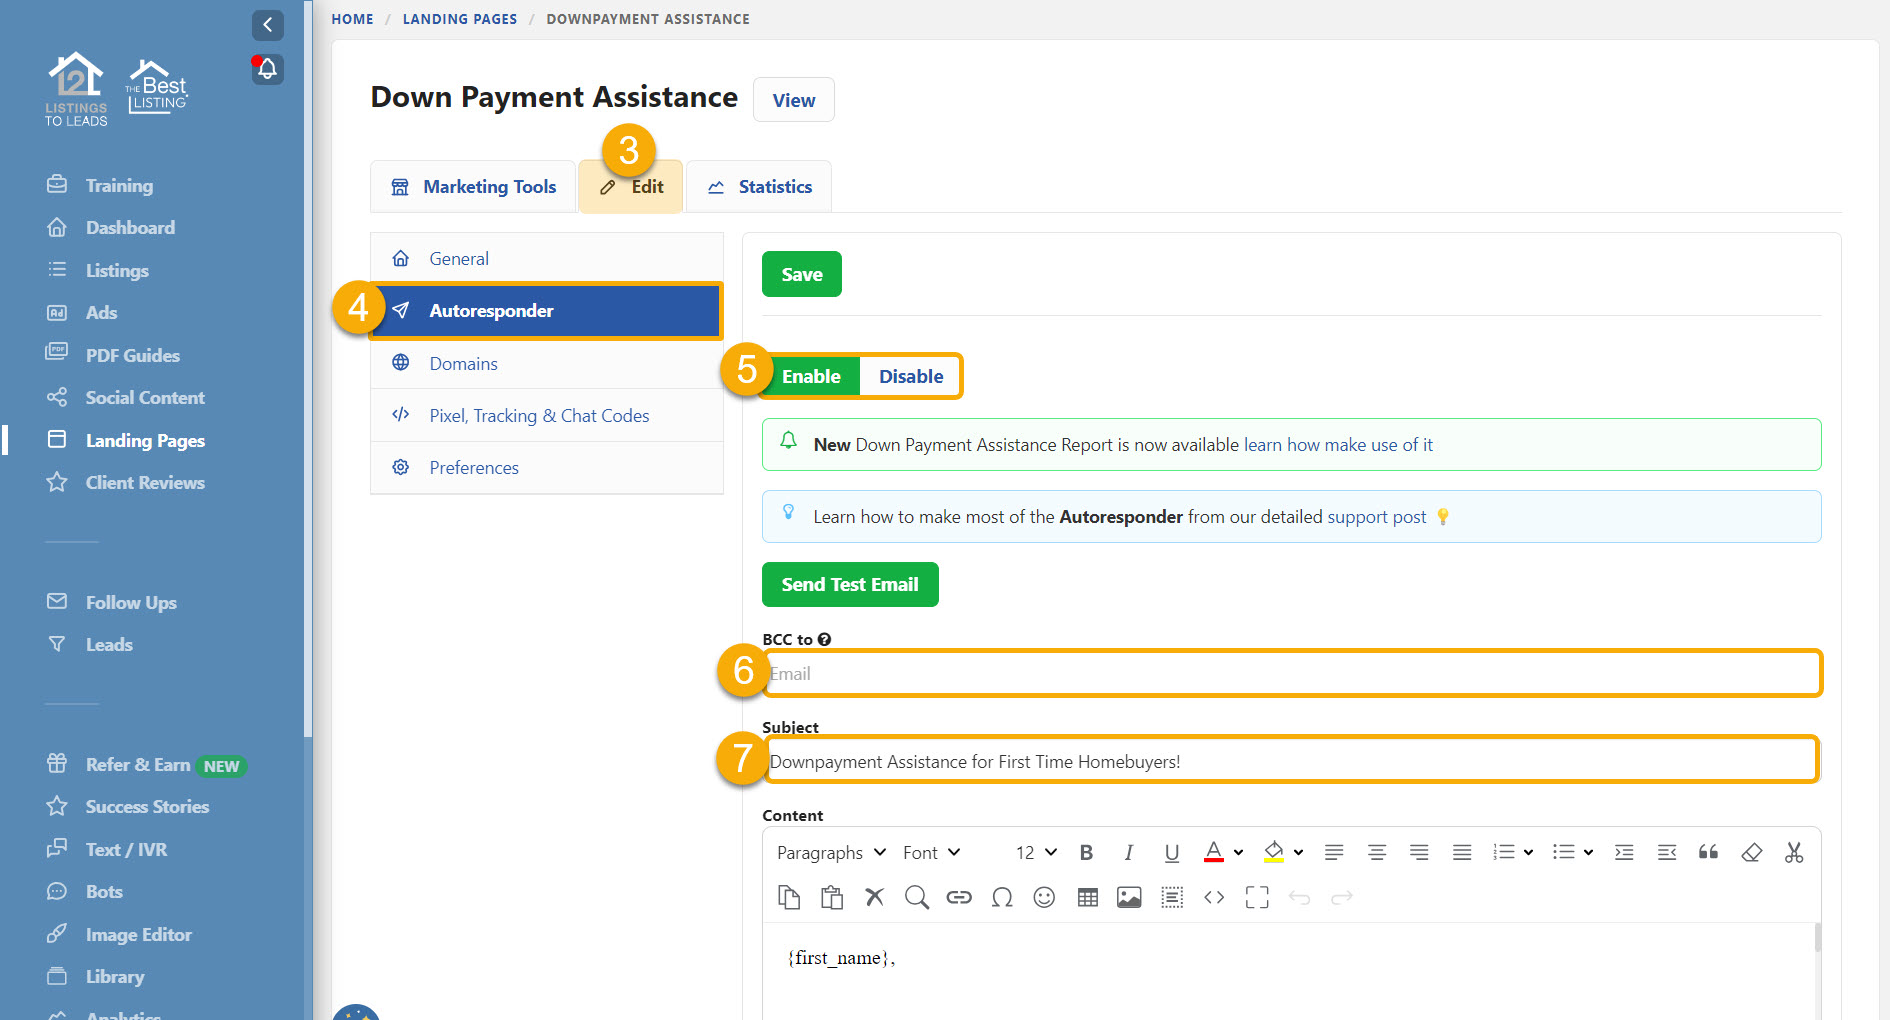Enter fullscreen mode in the editor
The image size is (1890, 1020).
1257,897
